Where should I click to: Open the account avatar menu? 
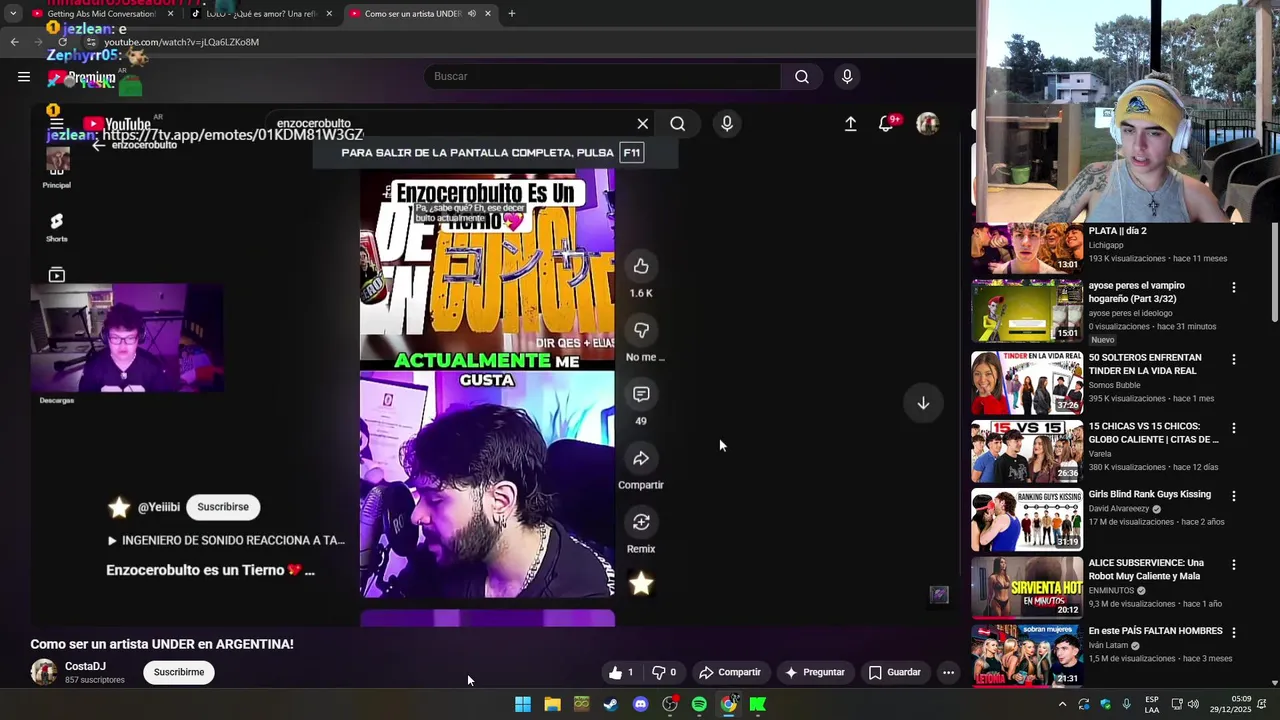(928, 124)
